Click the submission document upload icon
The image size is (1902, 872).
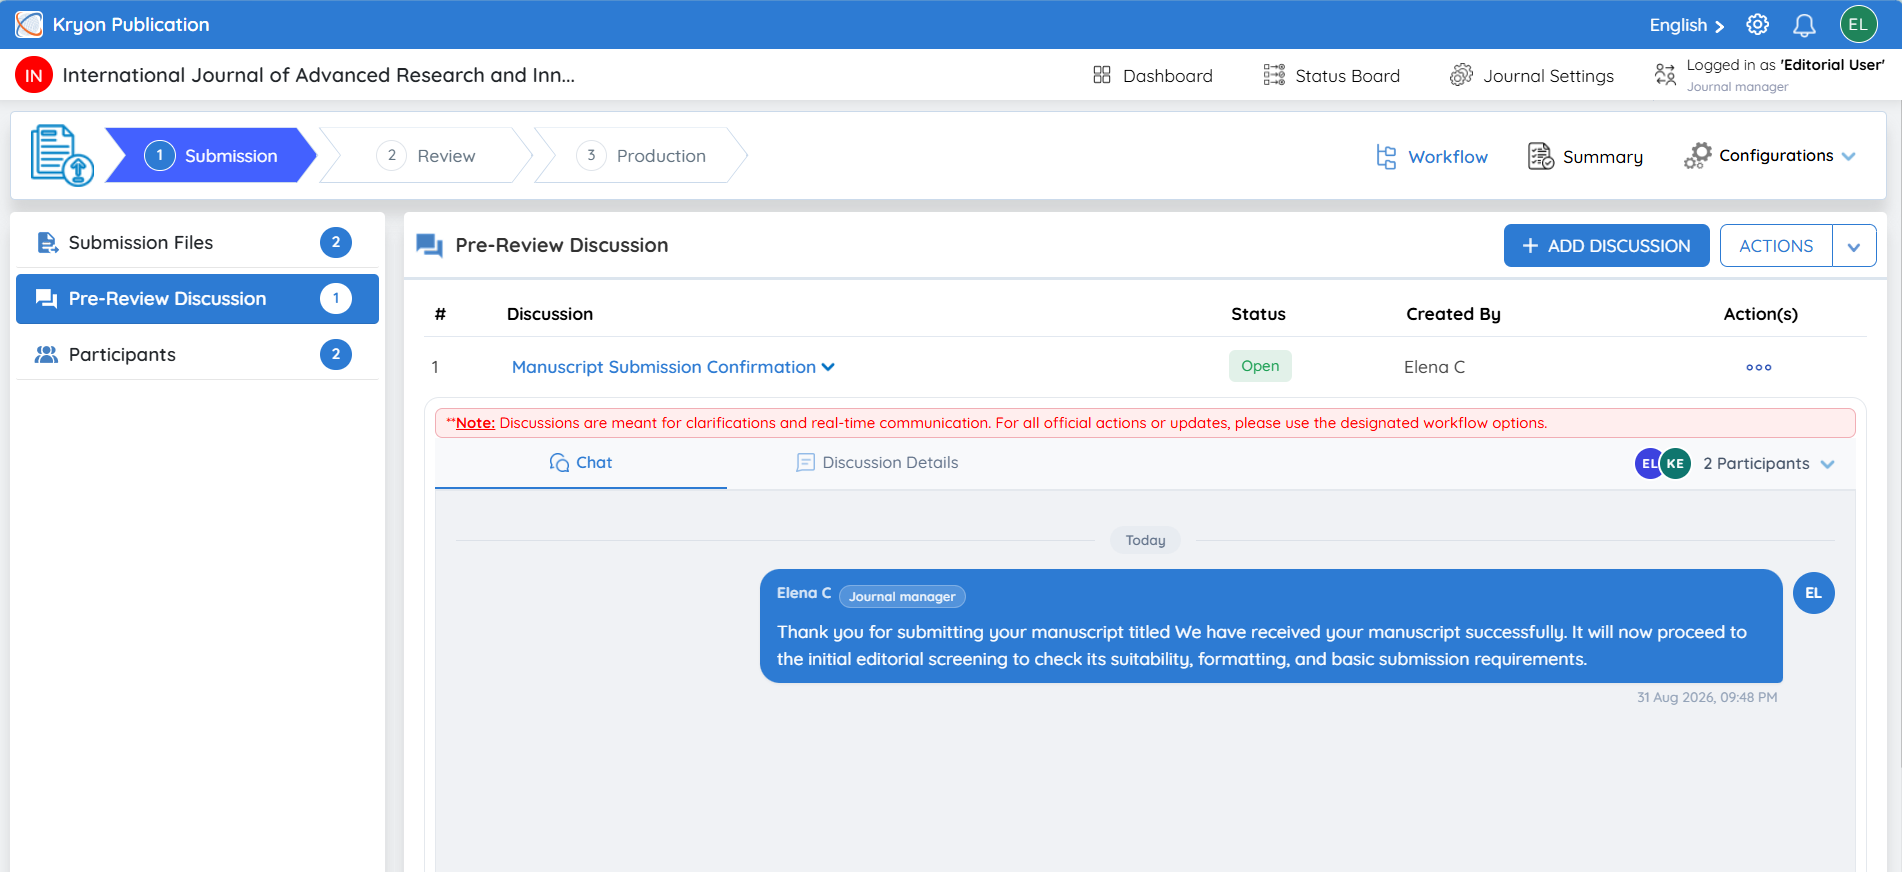[62, 155]
